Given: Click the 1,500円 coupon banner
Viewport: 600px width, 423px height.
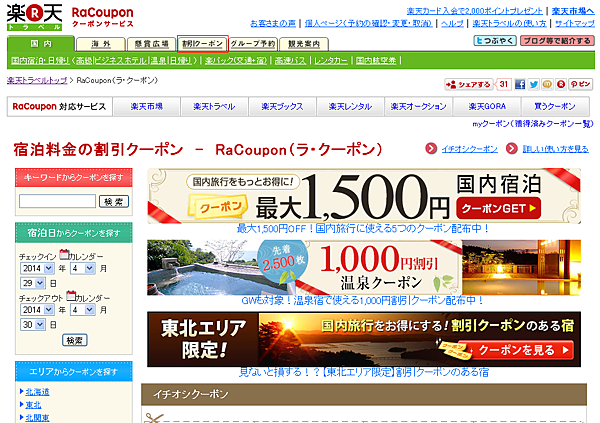Looking at the screenshot, I should pos(364,196).
